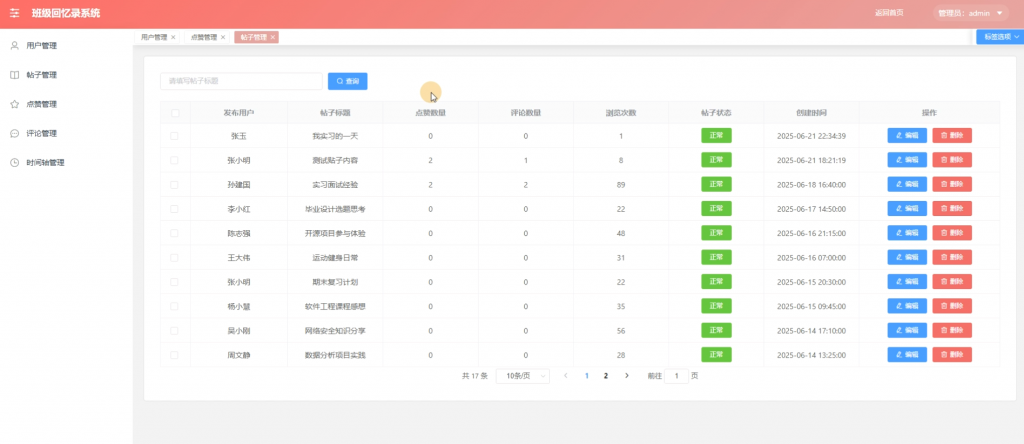
Task: Go to the previous page arrow
Action: click(566, 376)
